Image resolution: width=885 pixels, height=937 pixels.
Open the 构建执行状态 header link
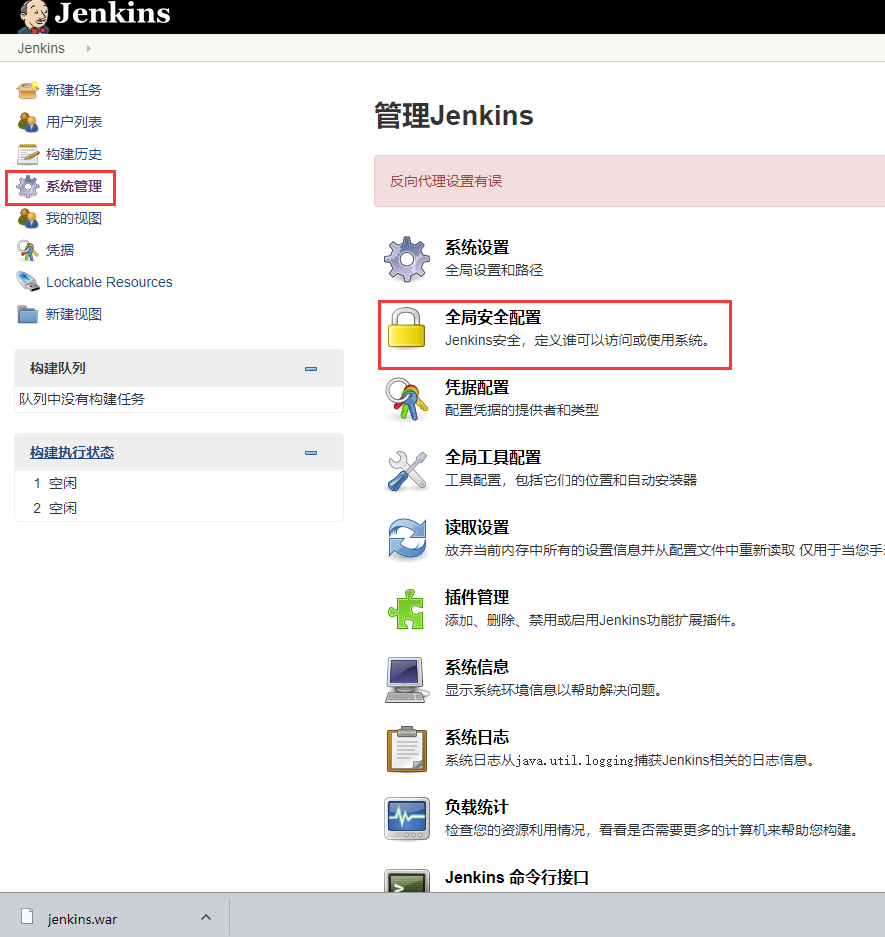pos(72,452)
